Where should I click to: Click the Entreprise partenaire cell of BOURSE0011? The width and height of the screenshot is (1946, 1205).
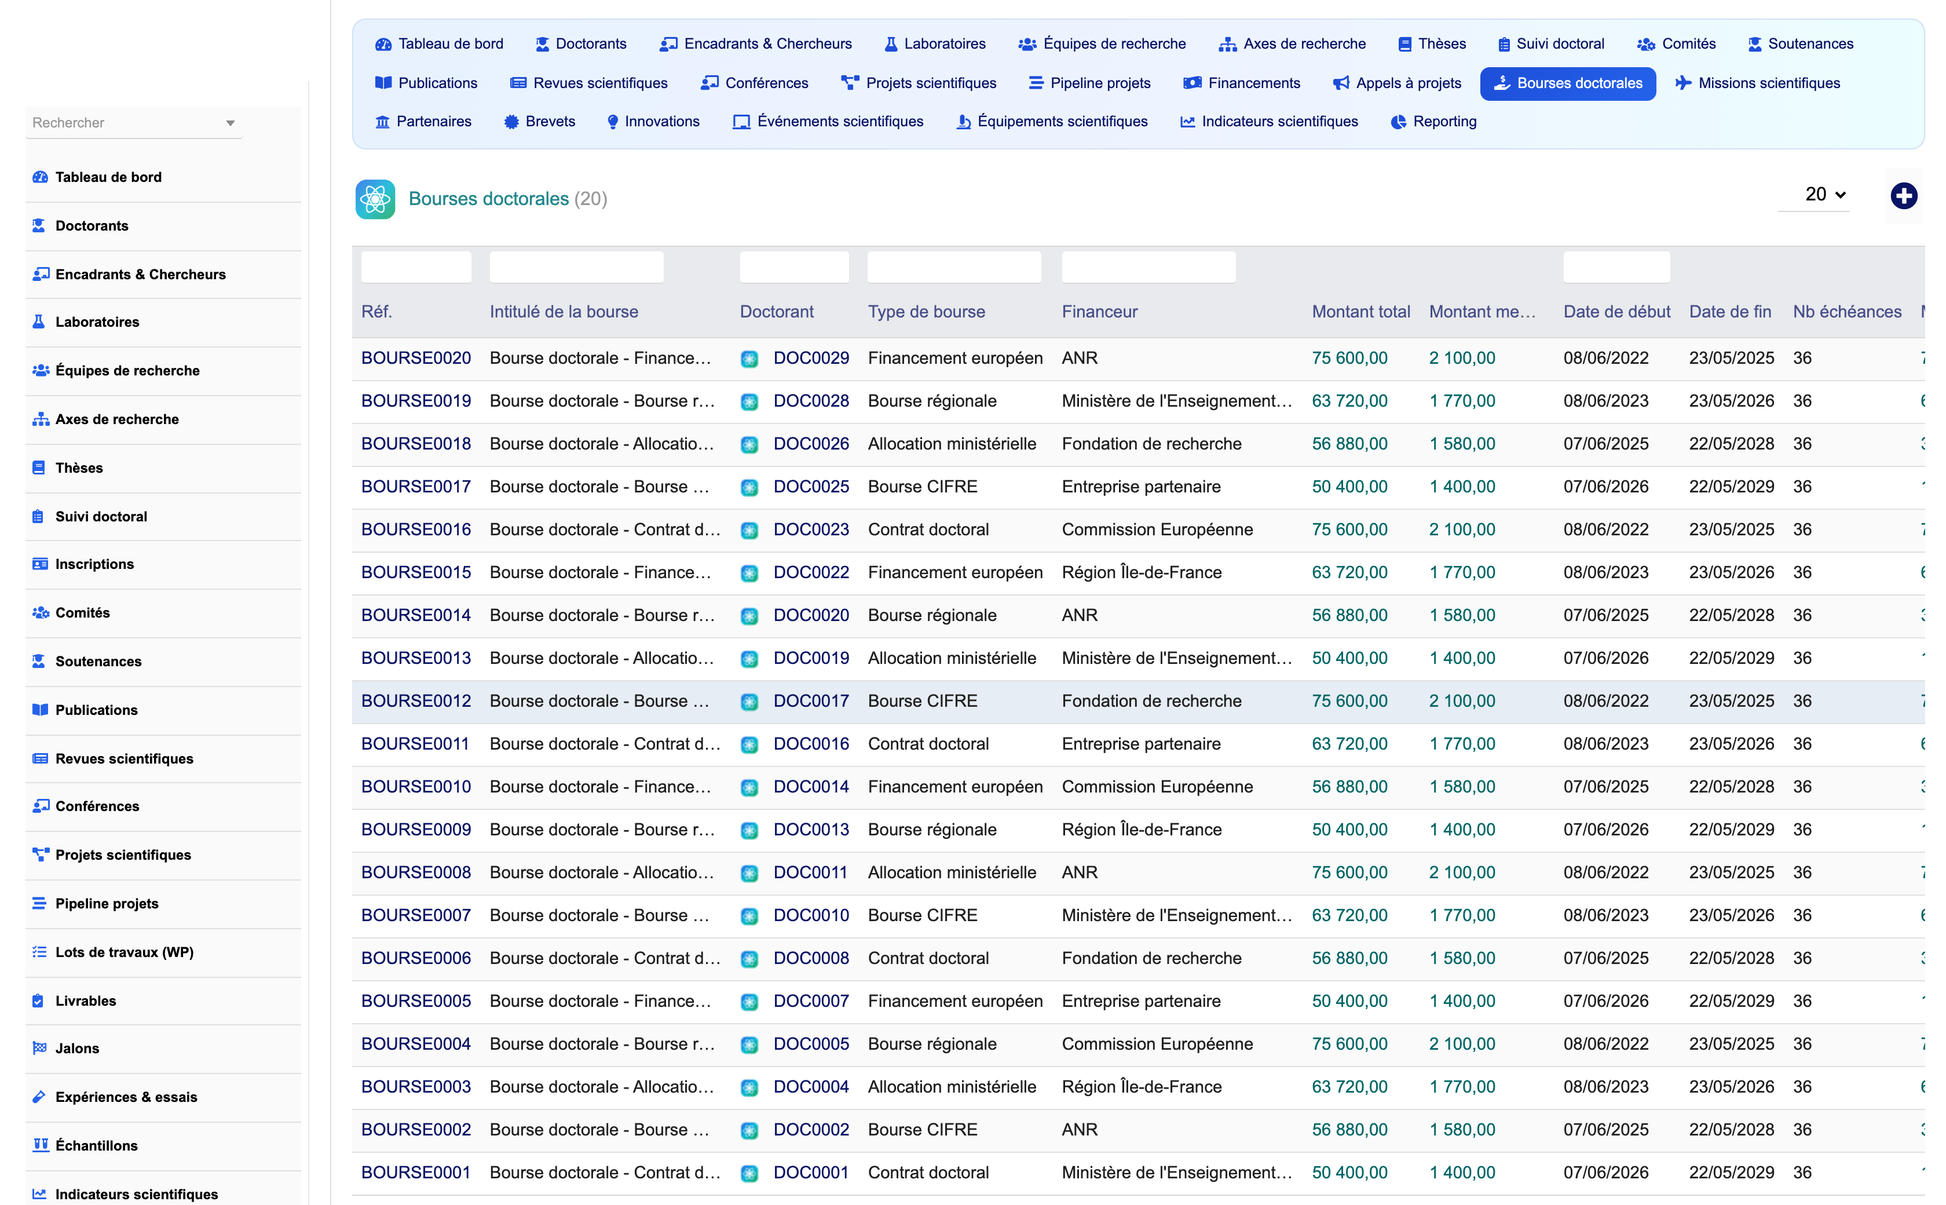click(x=1141, y=744)
